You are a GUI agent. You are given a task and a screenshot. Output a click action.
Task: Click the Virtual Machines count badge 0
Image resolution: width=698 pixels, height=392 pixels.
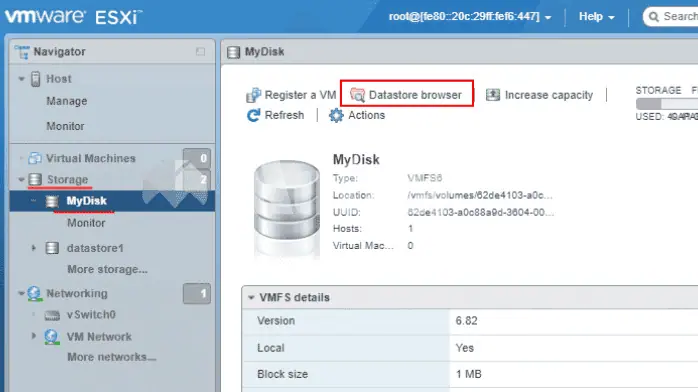coord(197,158)
